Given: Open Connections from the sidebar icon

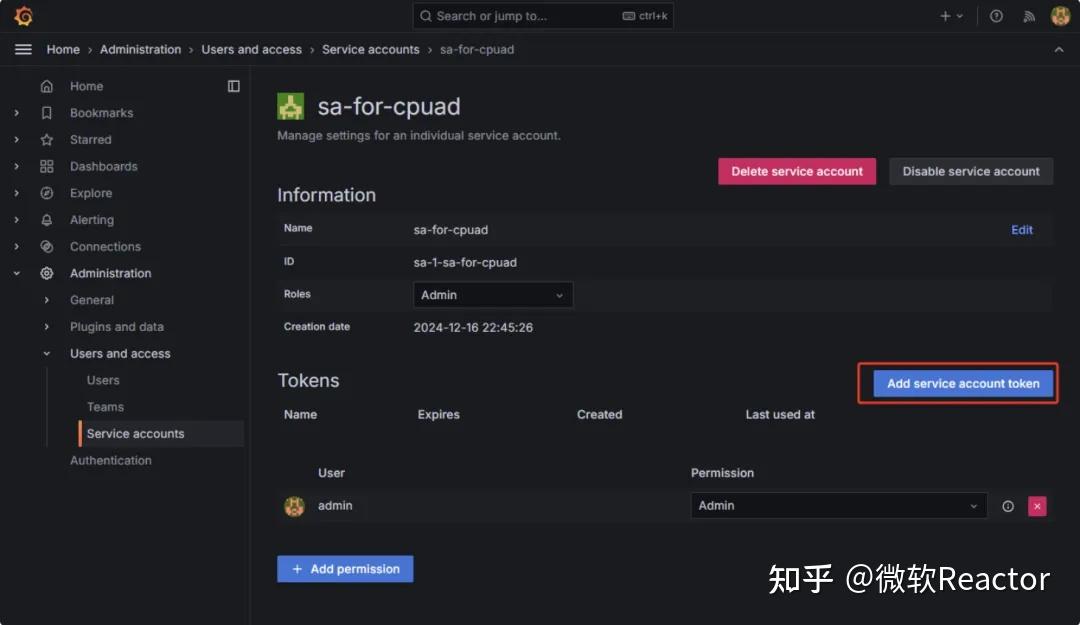Looking at the screenshot, I should [x=46, y=246].
